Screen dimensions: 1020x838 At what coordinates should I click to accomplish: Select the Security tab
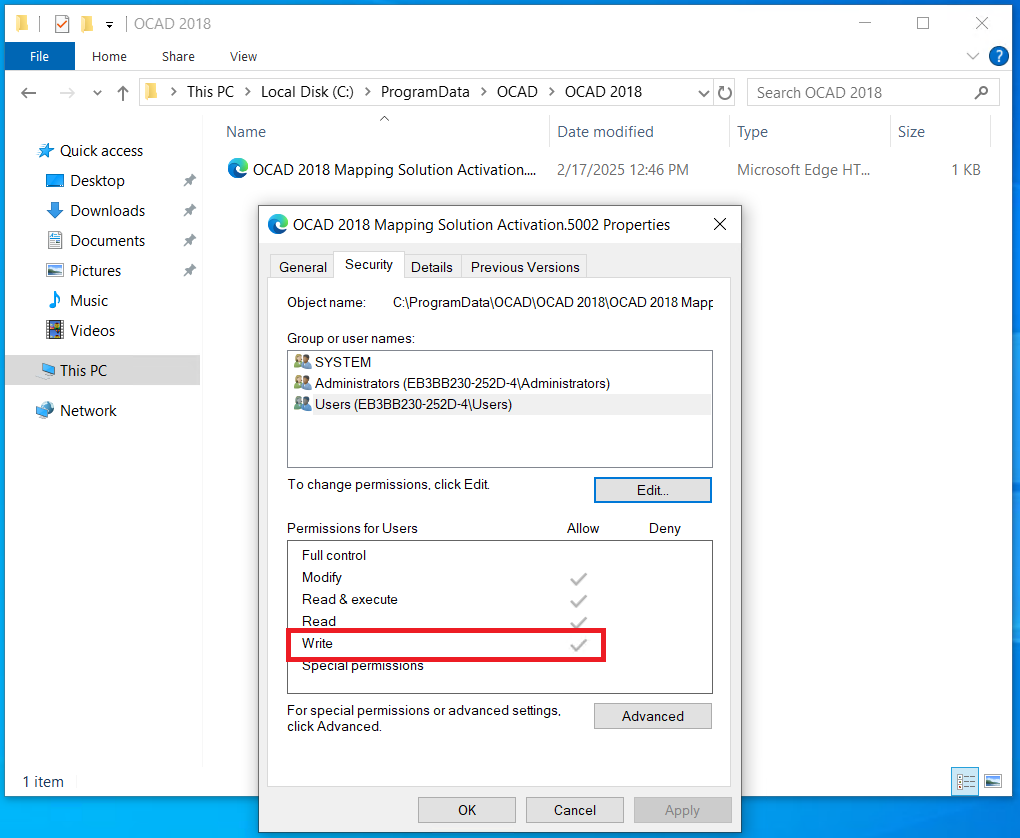(x=369, y=264)
